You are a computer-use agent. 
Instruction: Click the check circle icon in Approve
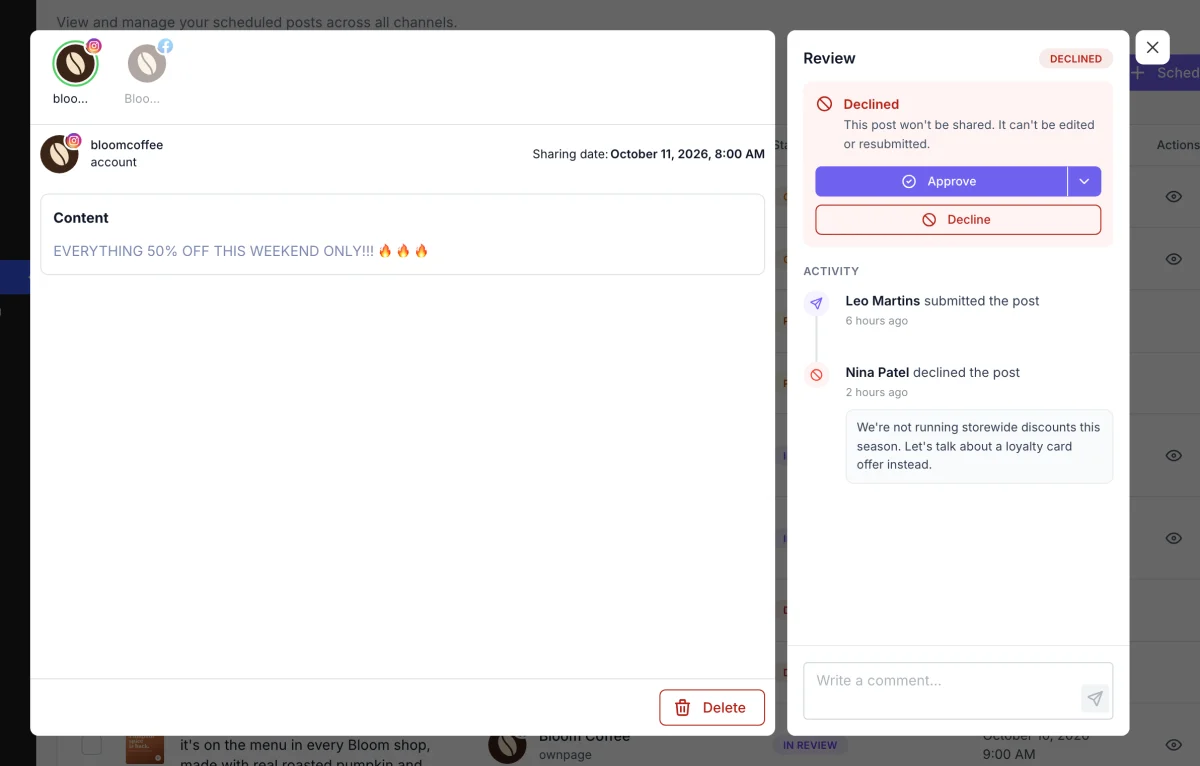pos(909,181)
